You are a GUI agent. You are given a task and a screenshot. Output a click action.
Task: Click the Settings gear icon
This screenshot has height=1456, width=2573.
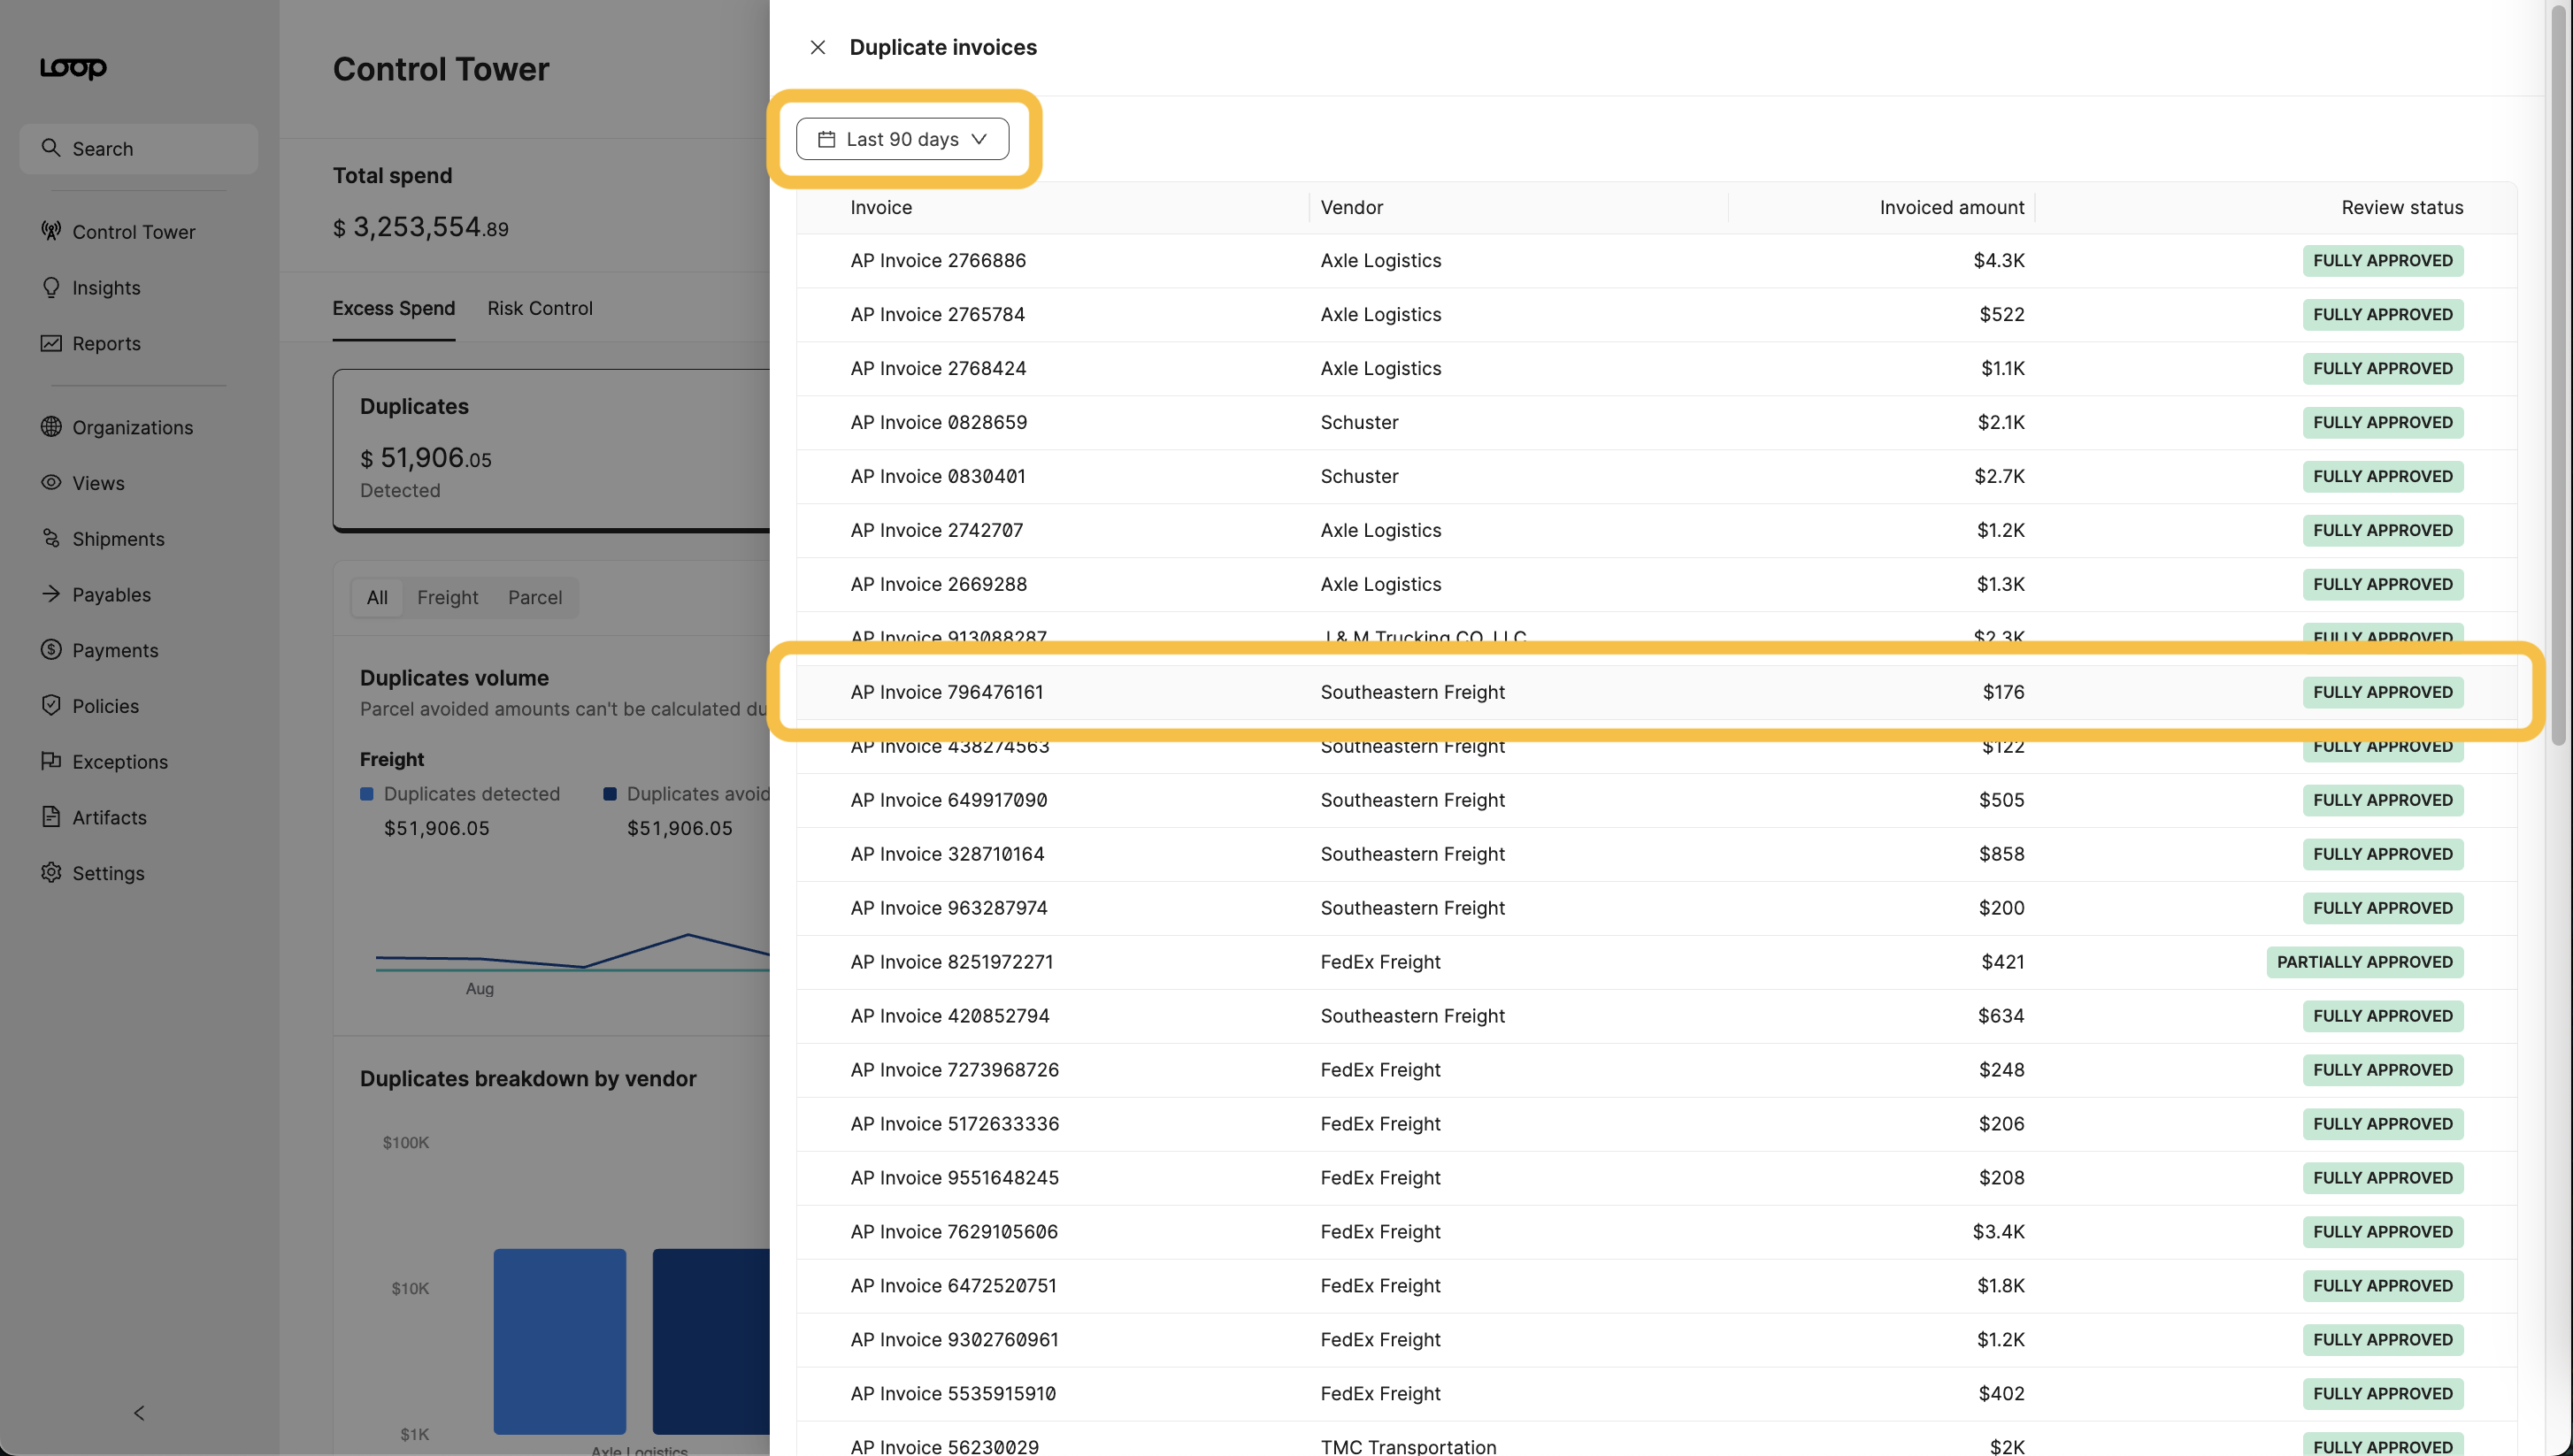click(51, 873)
